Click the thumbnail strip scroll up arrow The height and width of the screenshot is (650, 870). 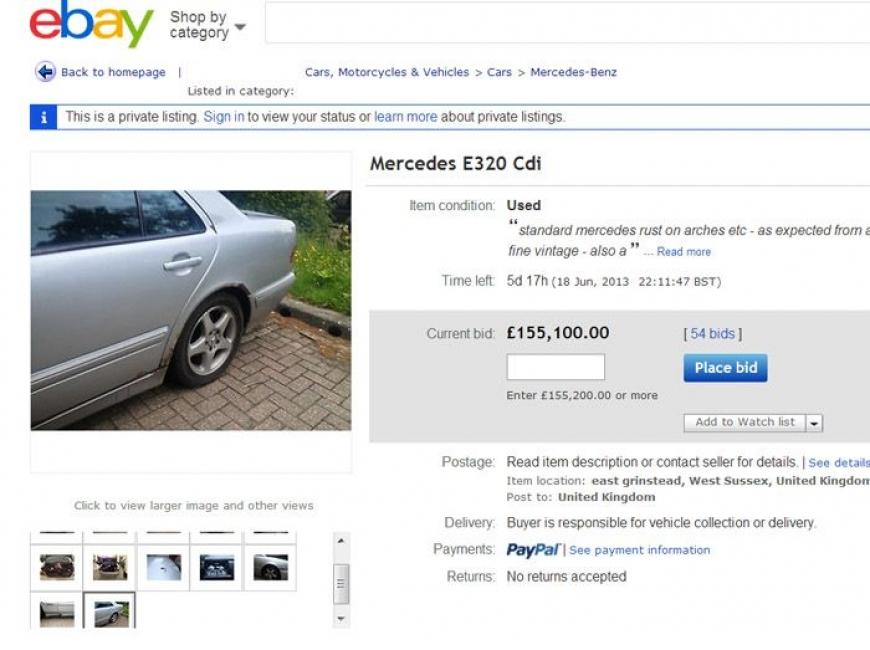click(x=341, y=540)
